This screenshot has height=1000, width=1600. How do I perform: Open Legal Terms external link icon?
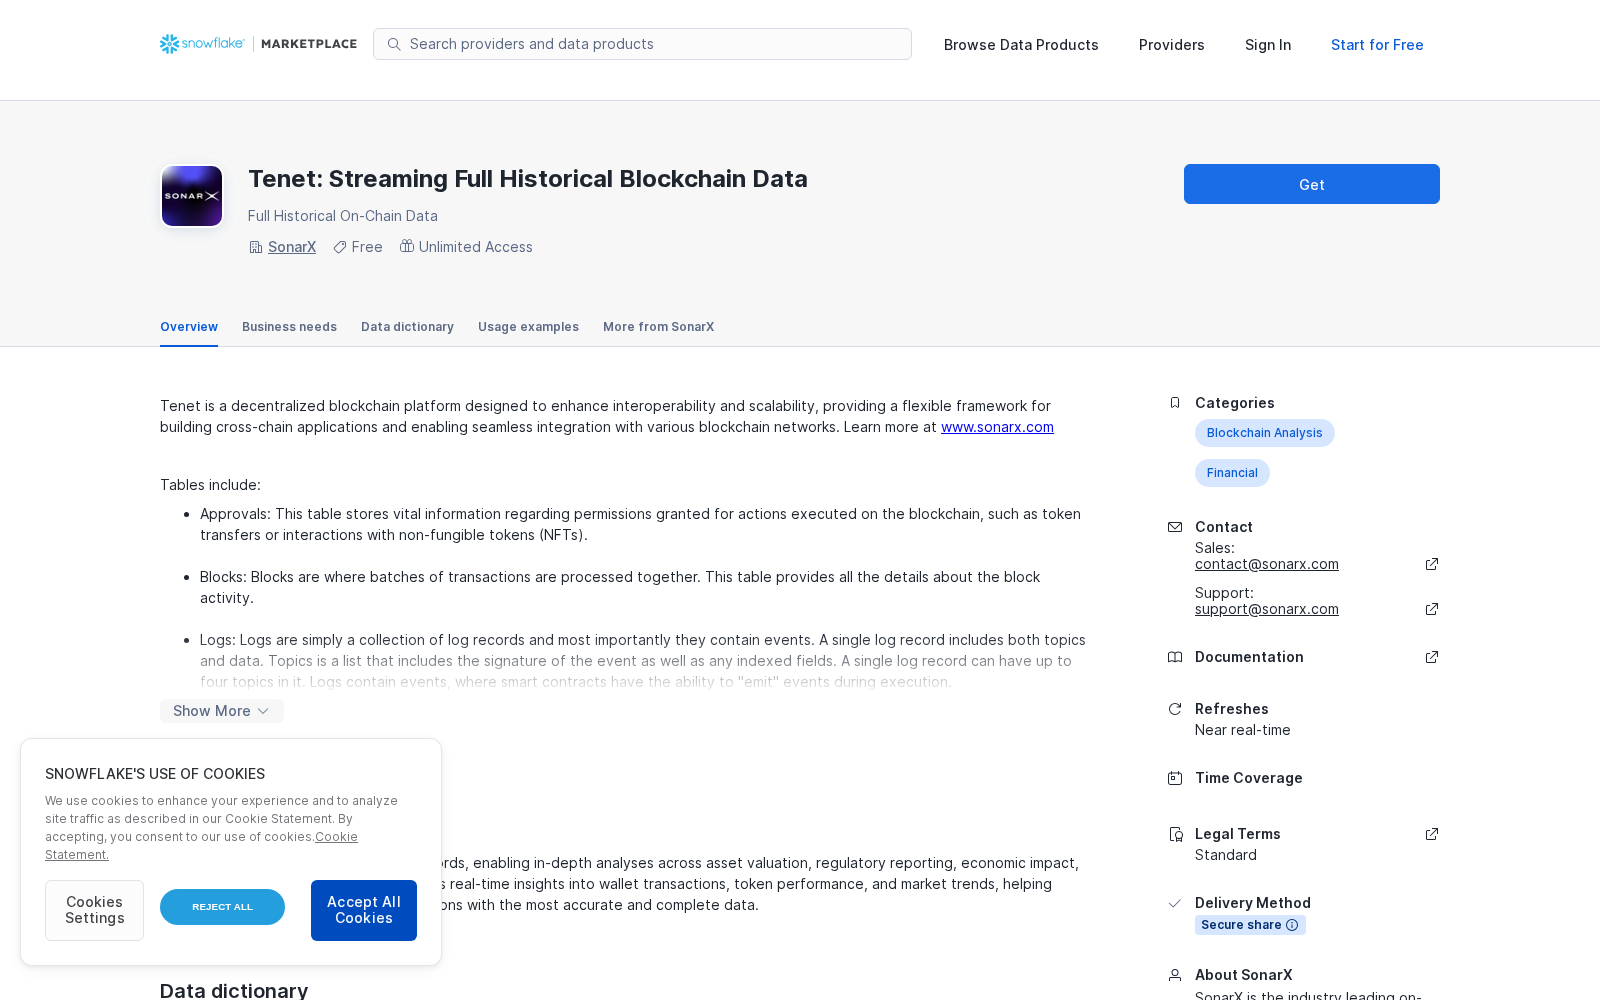point(1432,834)
